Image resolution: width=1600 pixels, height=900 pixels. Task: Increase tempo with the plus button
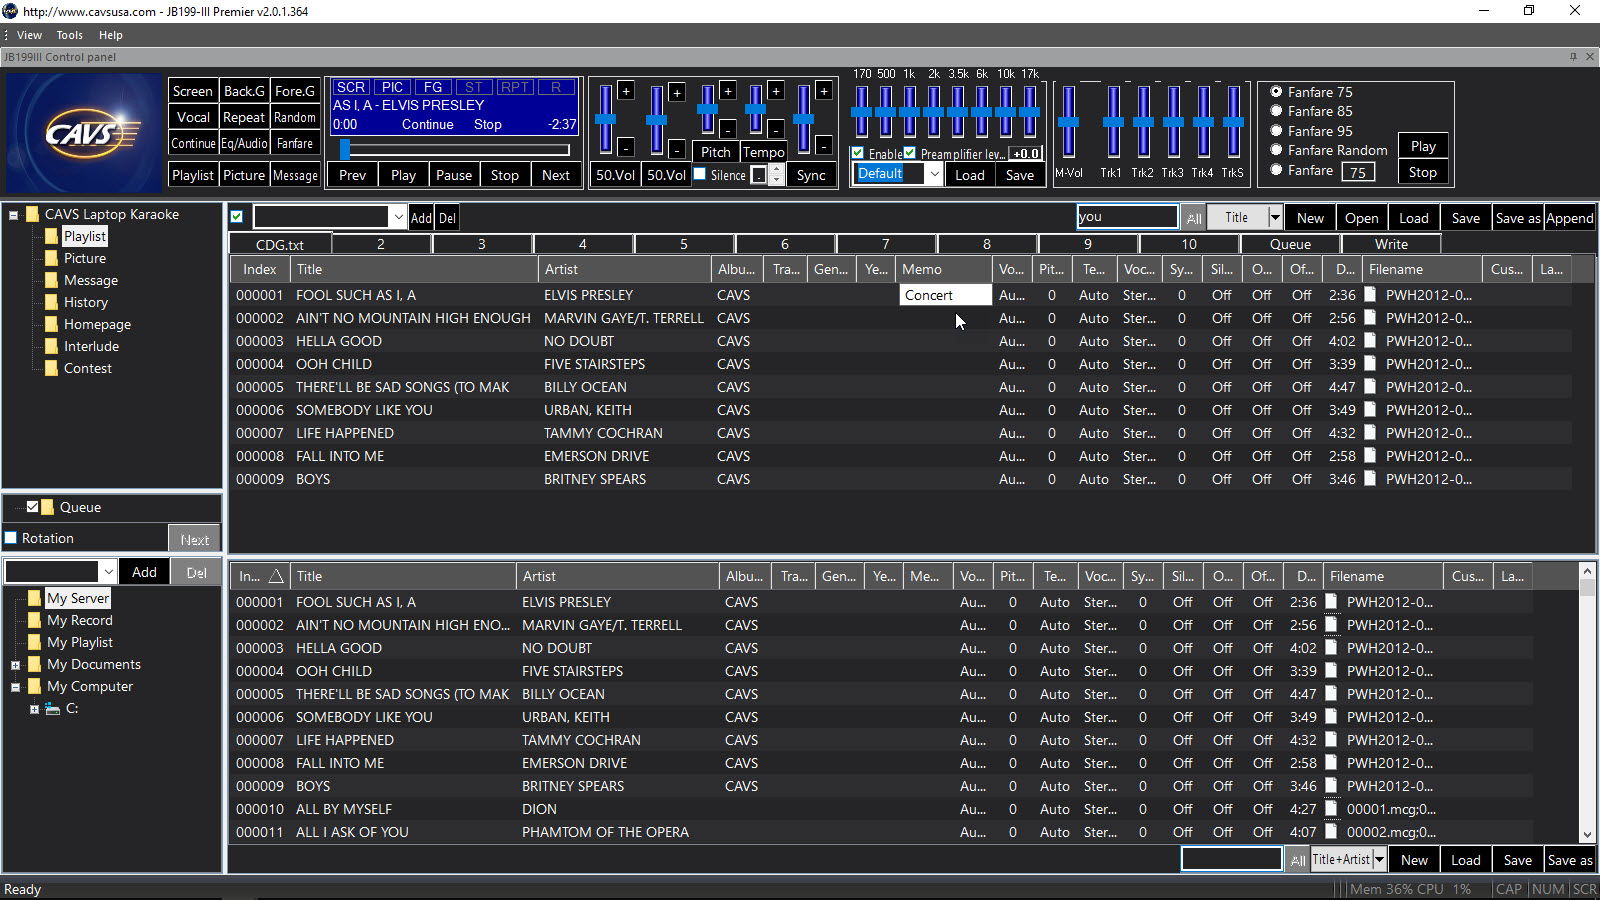(x=776, y=91)
